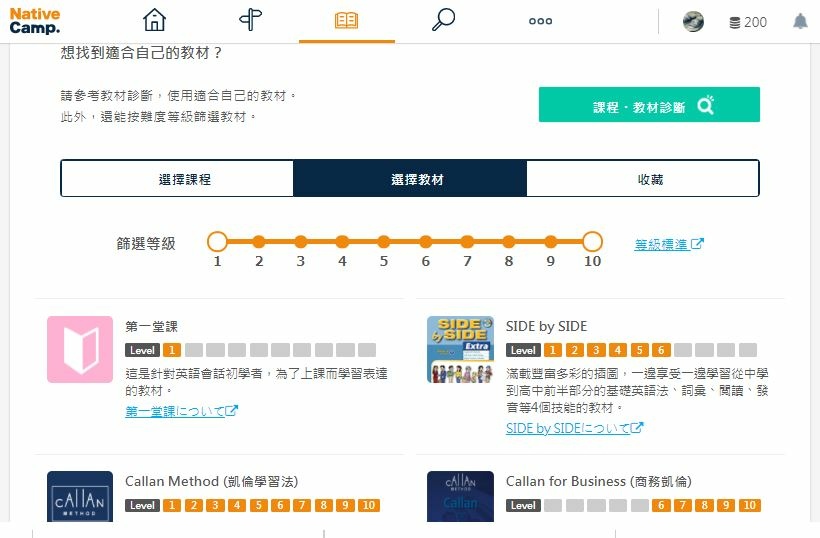Click the 第一堂課 description text
Image resolution: width=820 pixels, height=538 pixels.
point(256,382)
